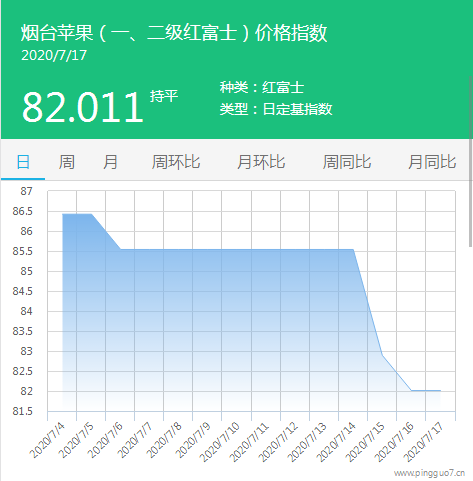Click the chart data point at 2020/7/4
The height and width of the screenshot is (481, 473).
pyautogui.click(x=62, y=214)
